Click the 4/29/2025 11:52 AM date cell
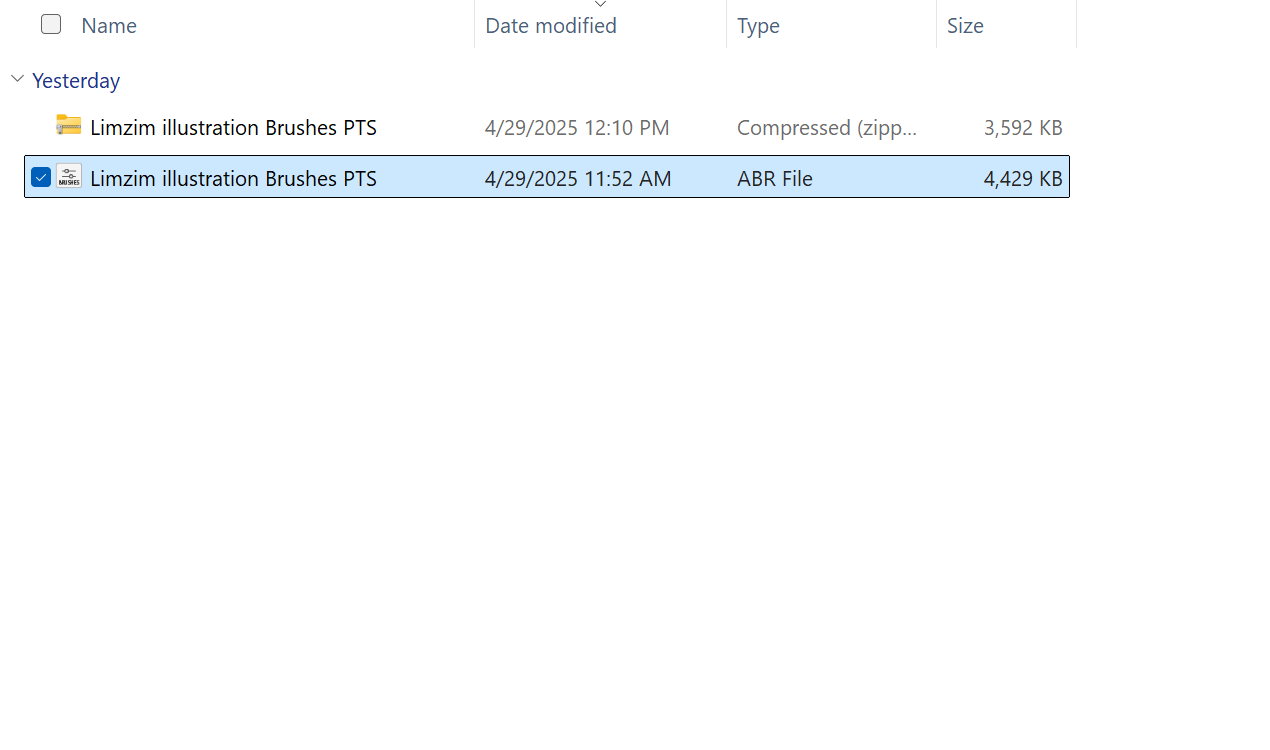The width and height of the screenshot is (1270, 750). (578, 178)
